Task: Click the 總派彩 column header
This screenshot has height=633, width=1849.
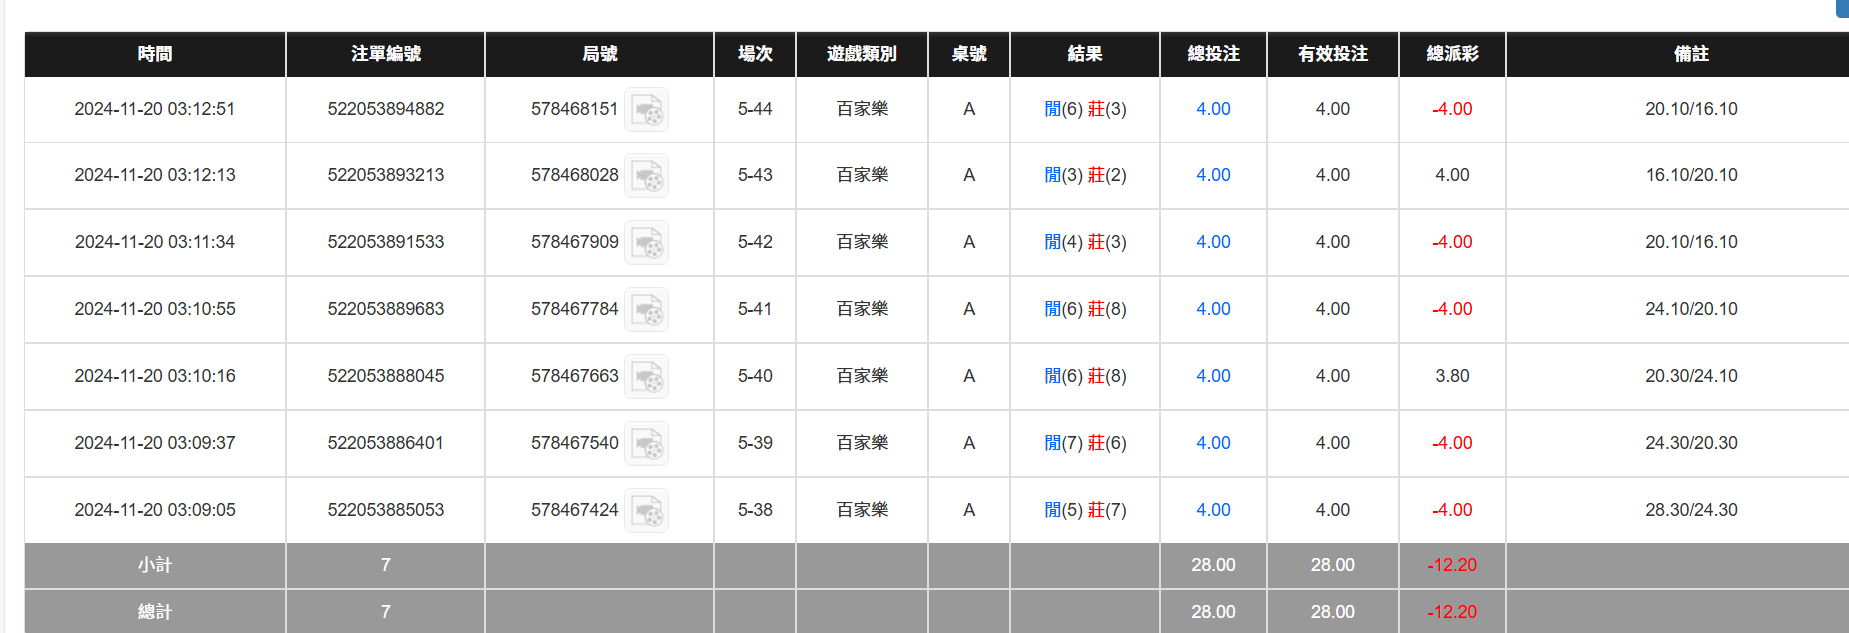Action: pos(1452,54)
